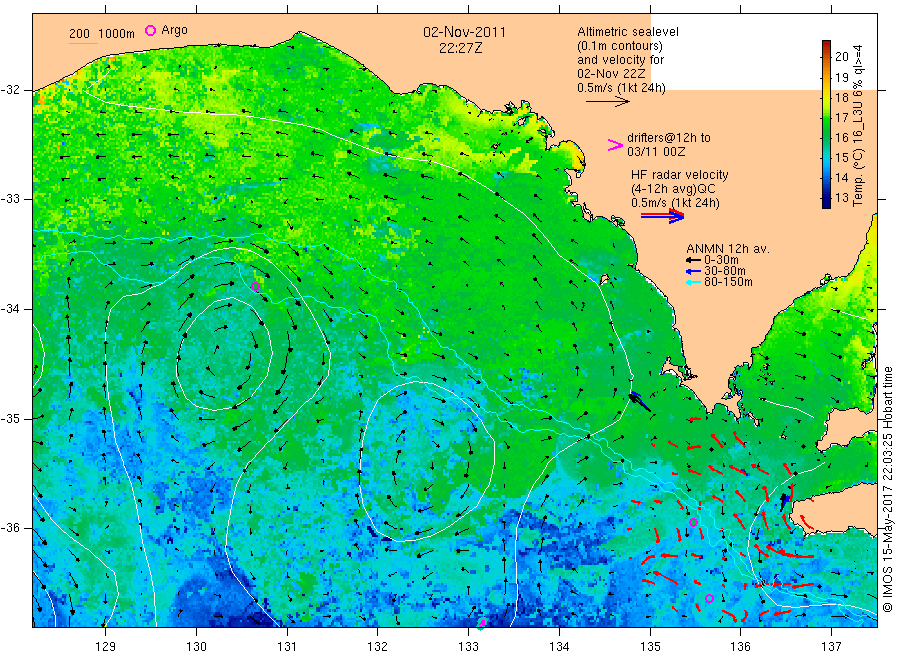The image size is (900, 660).
Task: Click the 'Altimetric sealevel' legend text
Action: tap(628, 32)
